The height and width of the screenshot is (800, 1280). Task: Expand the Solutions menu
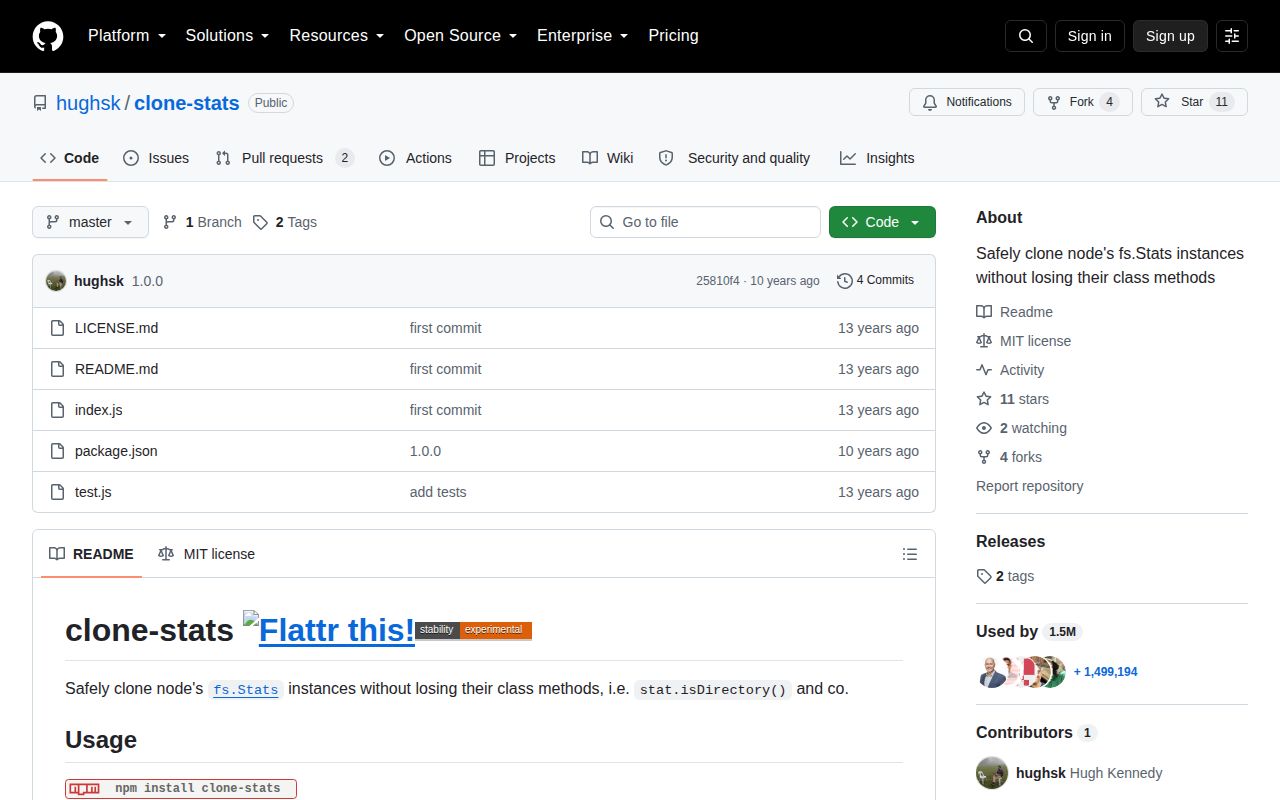click(227, 36)
